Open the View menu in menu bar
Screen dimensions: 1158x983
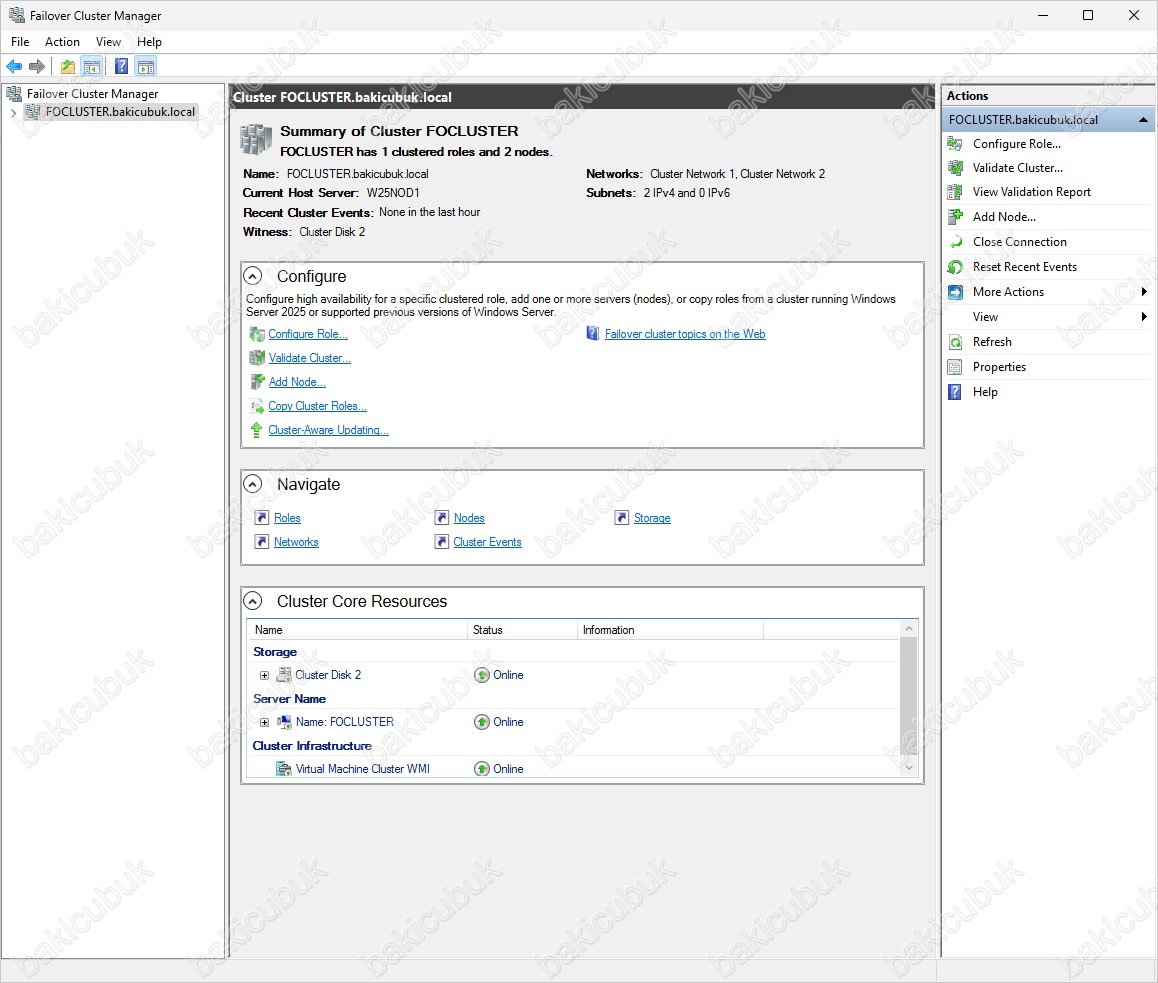tap(109, 42)
